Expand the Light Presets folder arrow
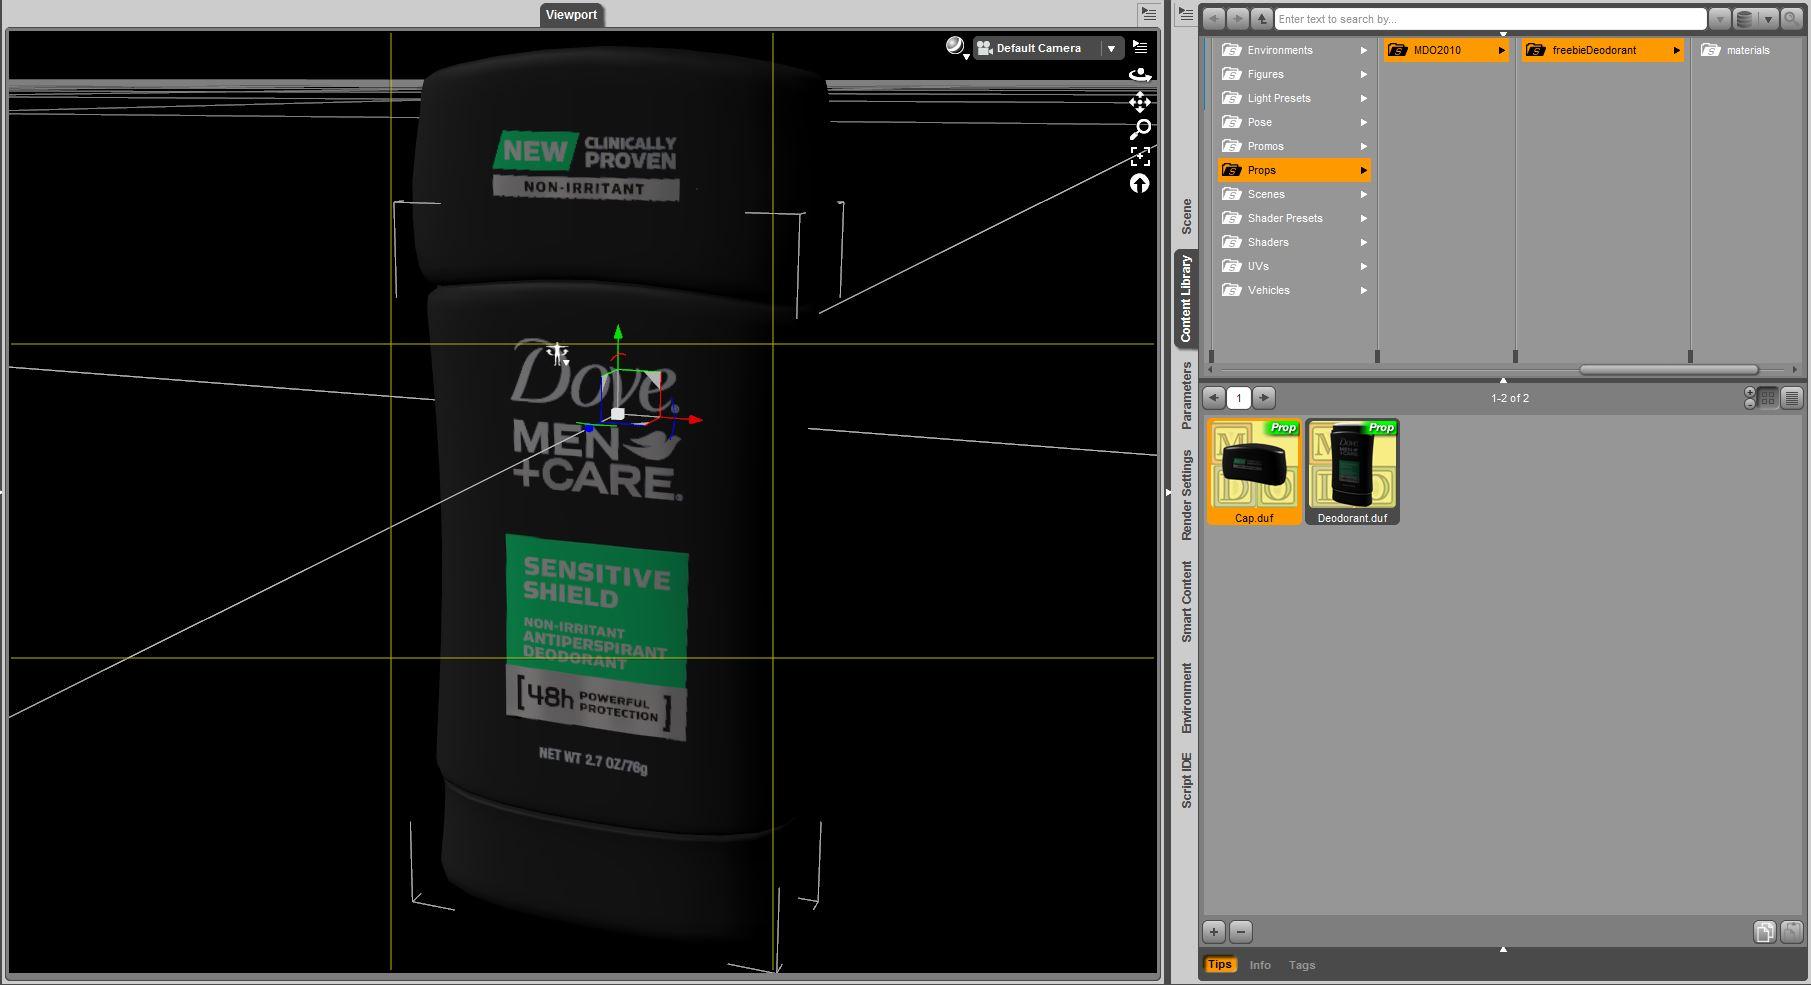Screen dimensions: 1811x985 coord(1363,98)
